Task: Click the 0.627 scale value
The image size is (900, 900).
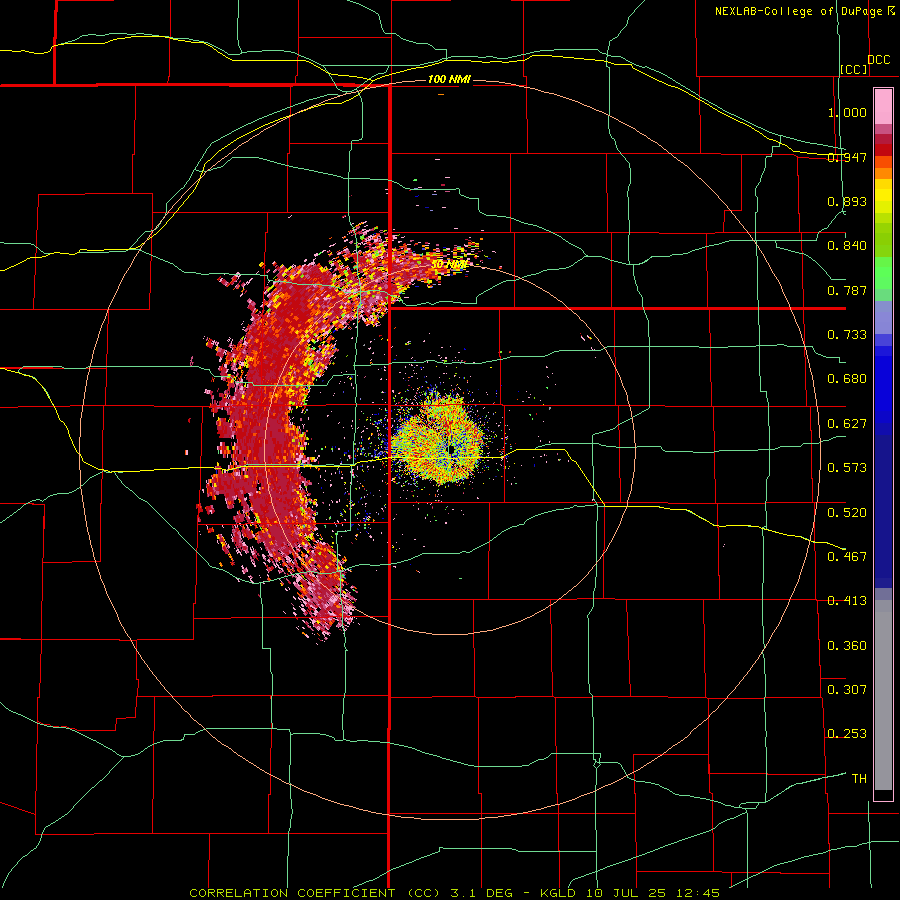Action: [x=847, y=424]
